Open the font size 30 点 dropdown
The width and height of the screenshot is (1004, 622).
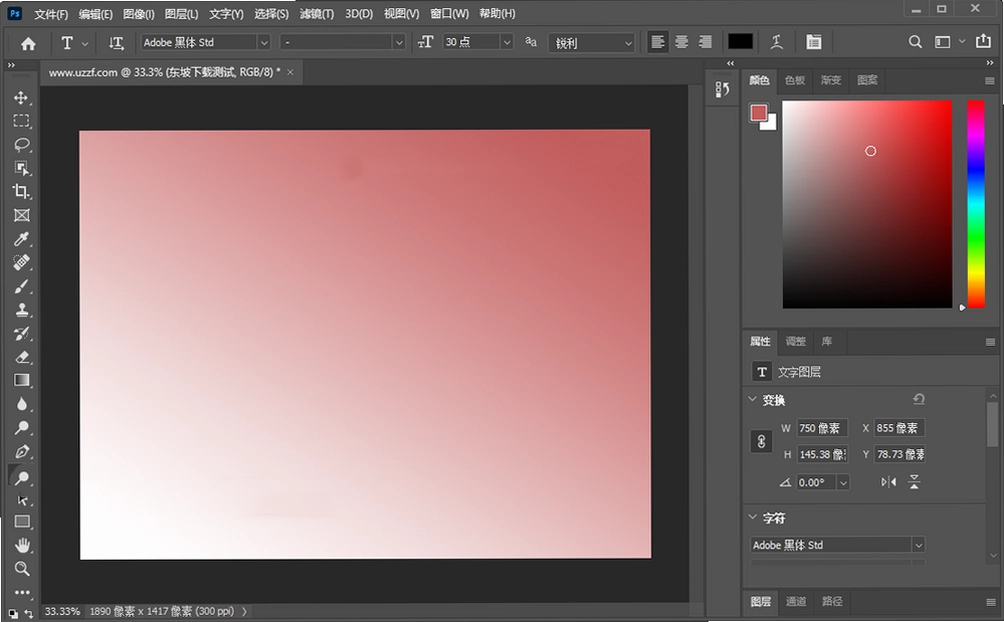[507, 42]
